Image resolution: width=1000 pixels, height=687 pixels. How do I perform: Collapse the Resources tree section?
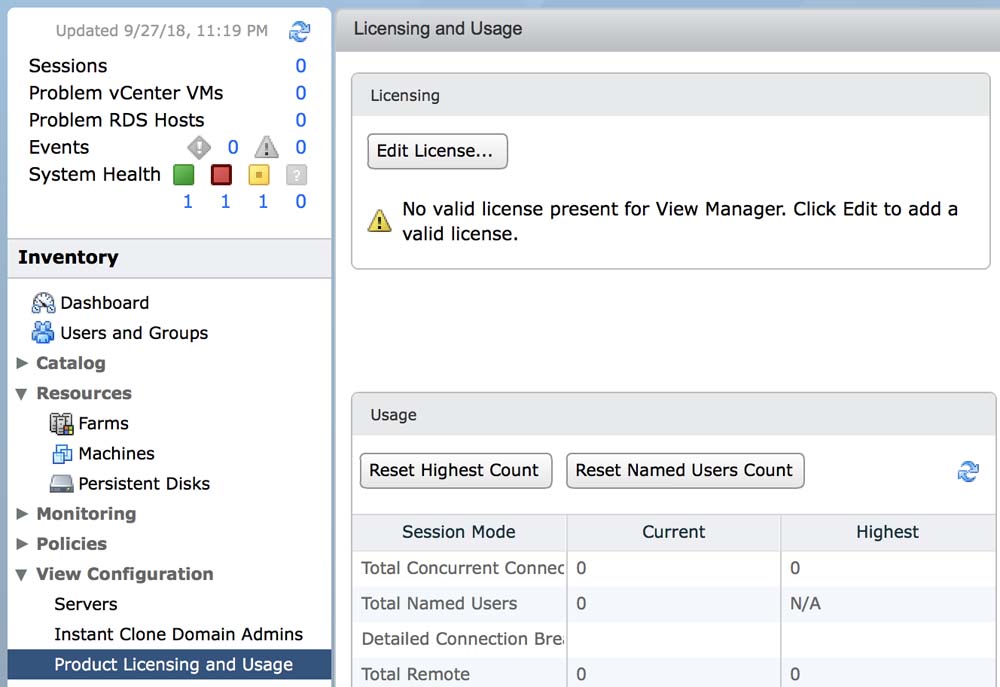click(x=23, y=394)
